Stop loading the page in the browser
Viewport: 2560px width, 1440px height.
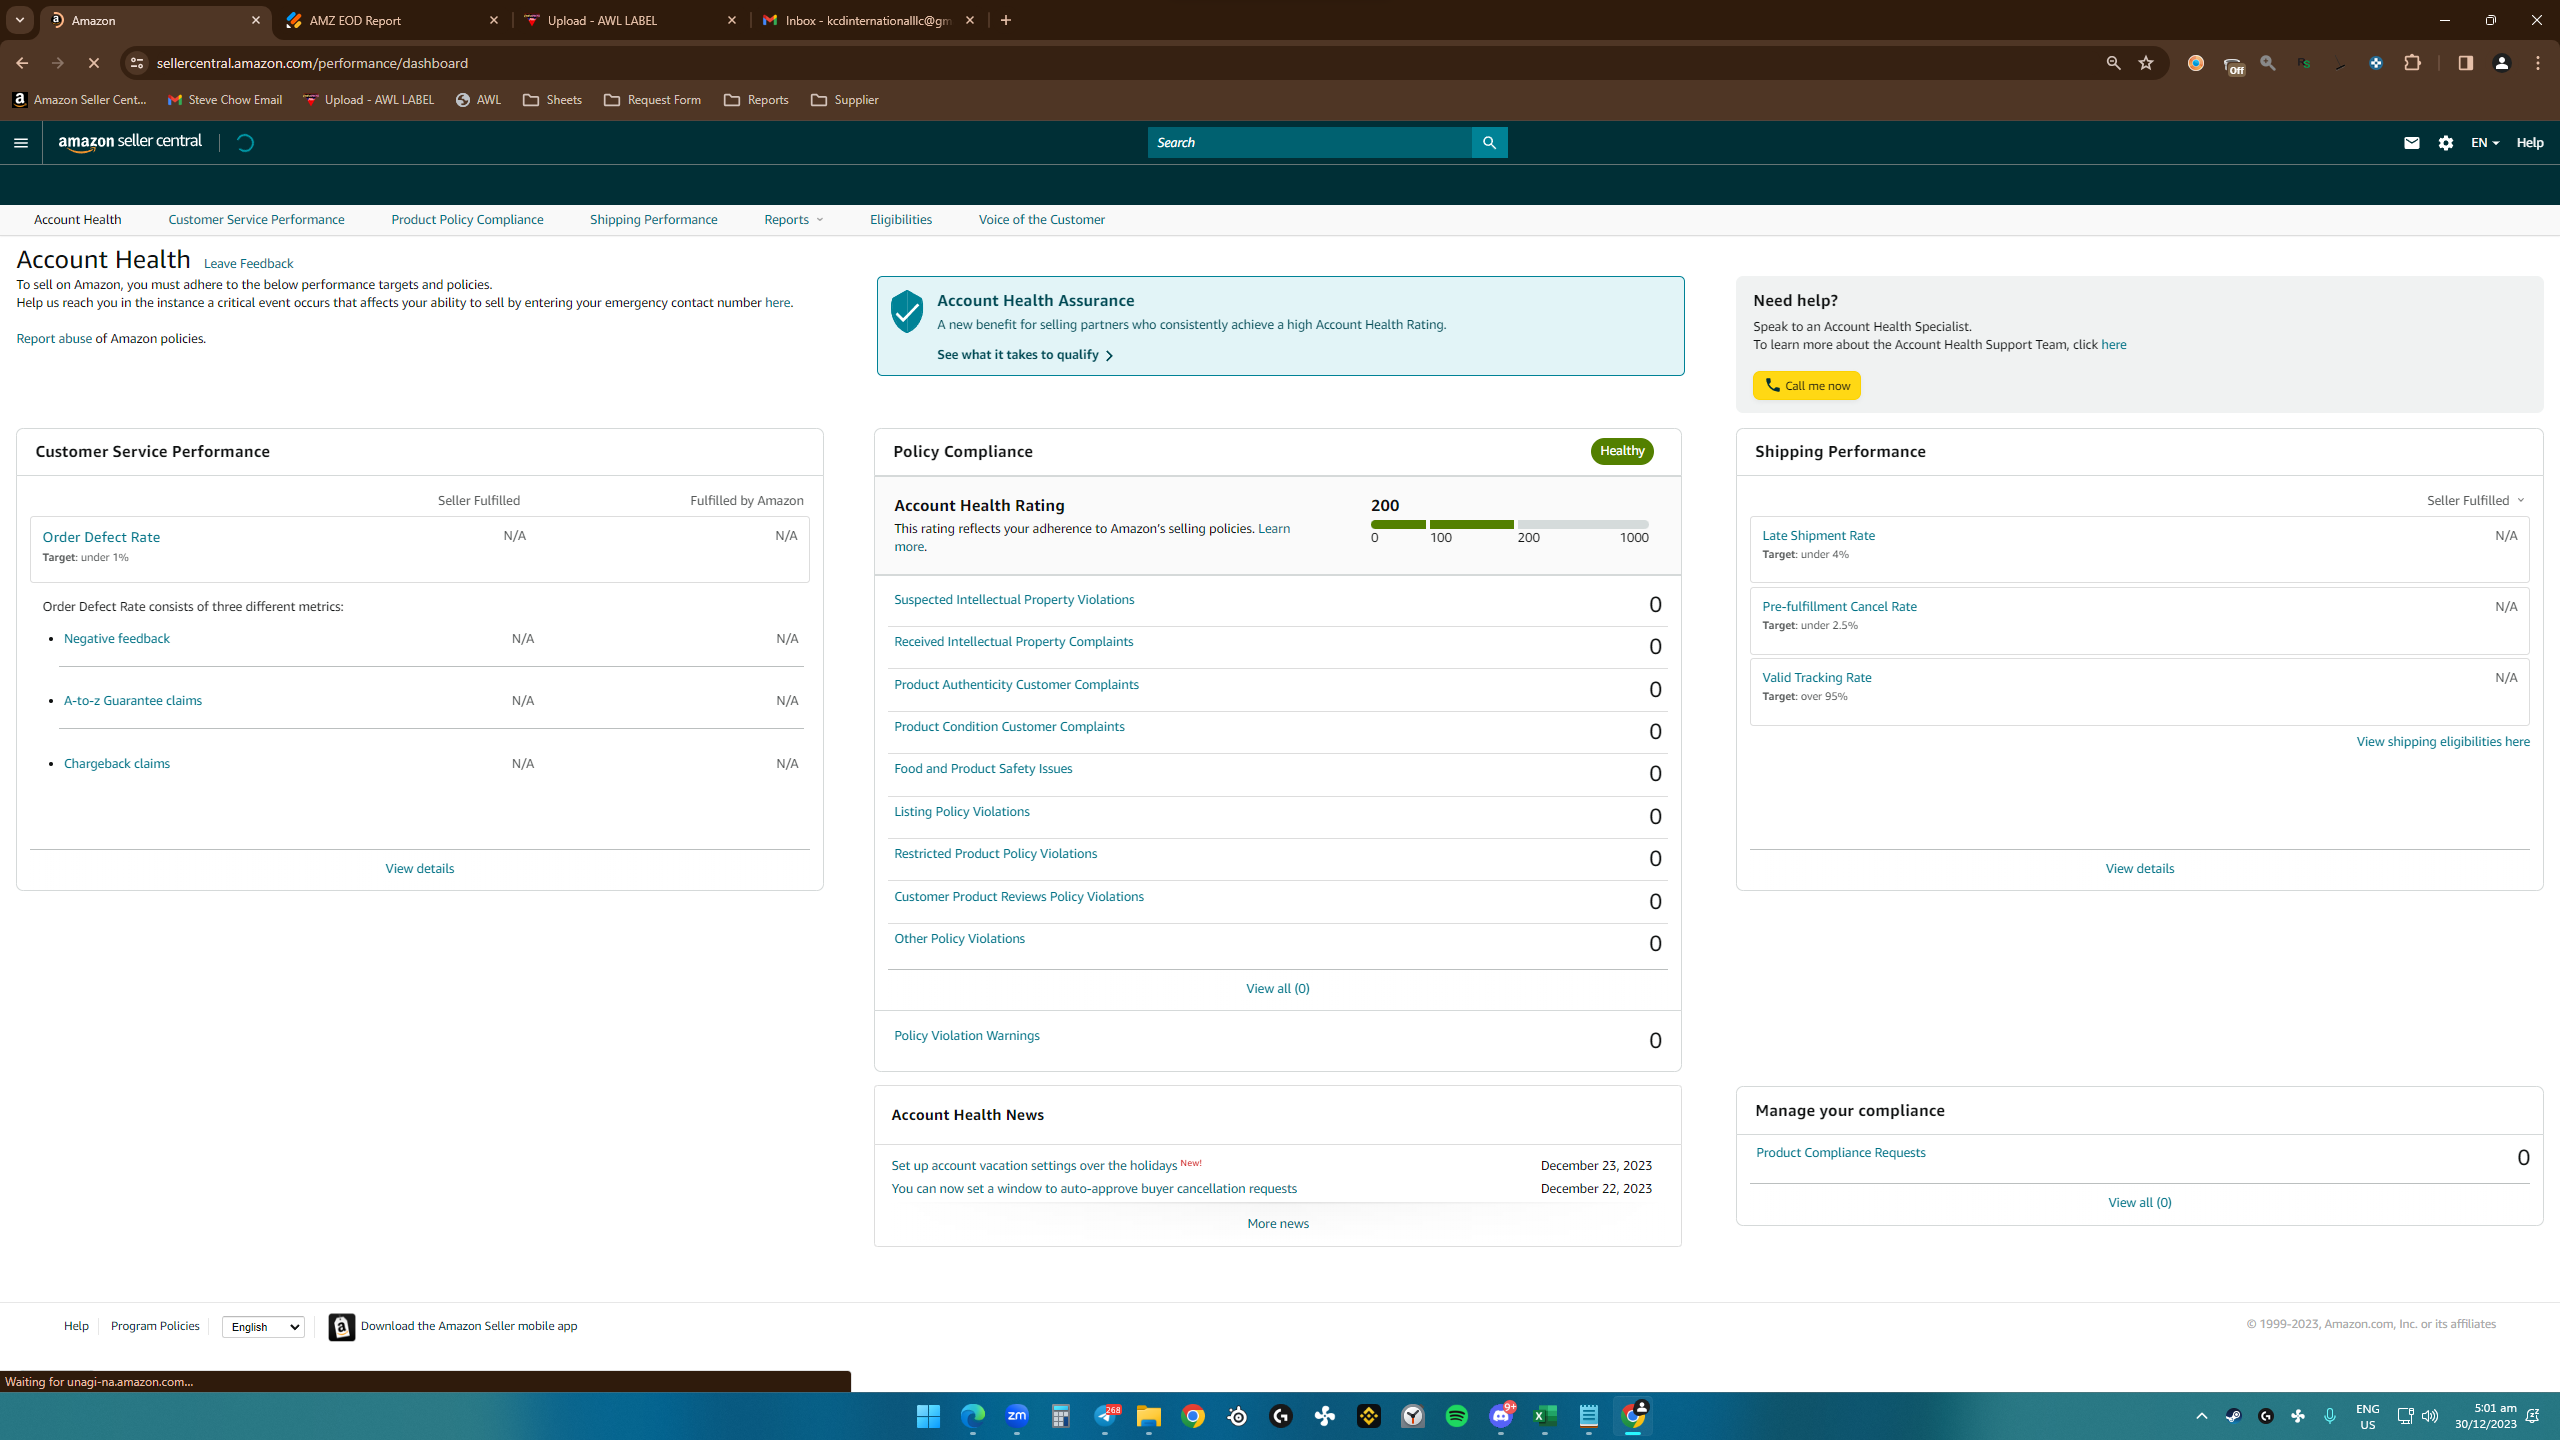(x=93, y=63)
